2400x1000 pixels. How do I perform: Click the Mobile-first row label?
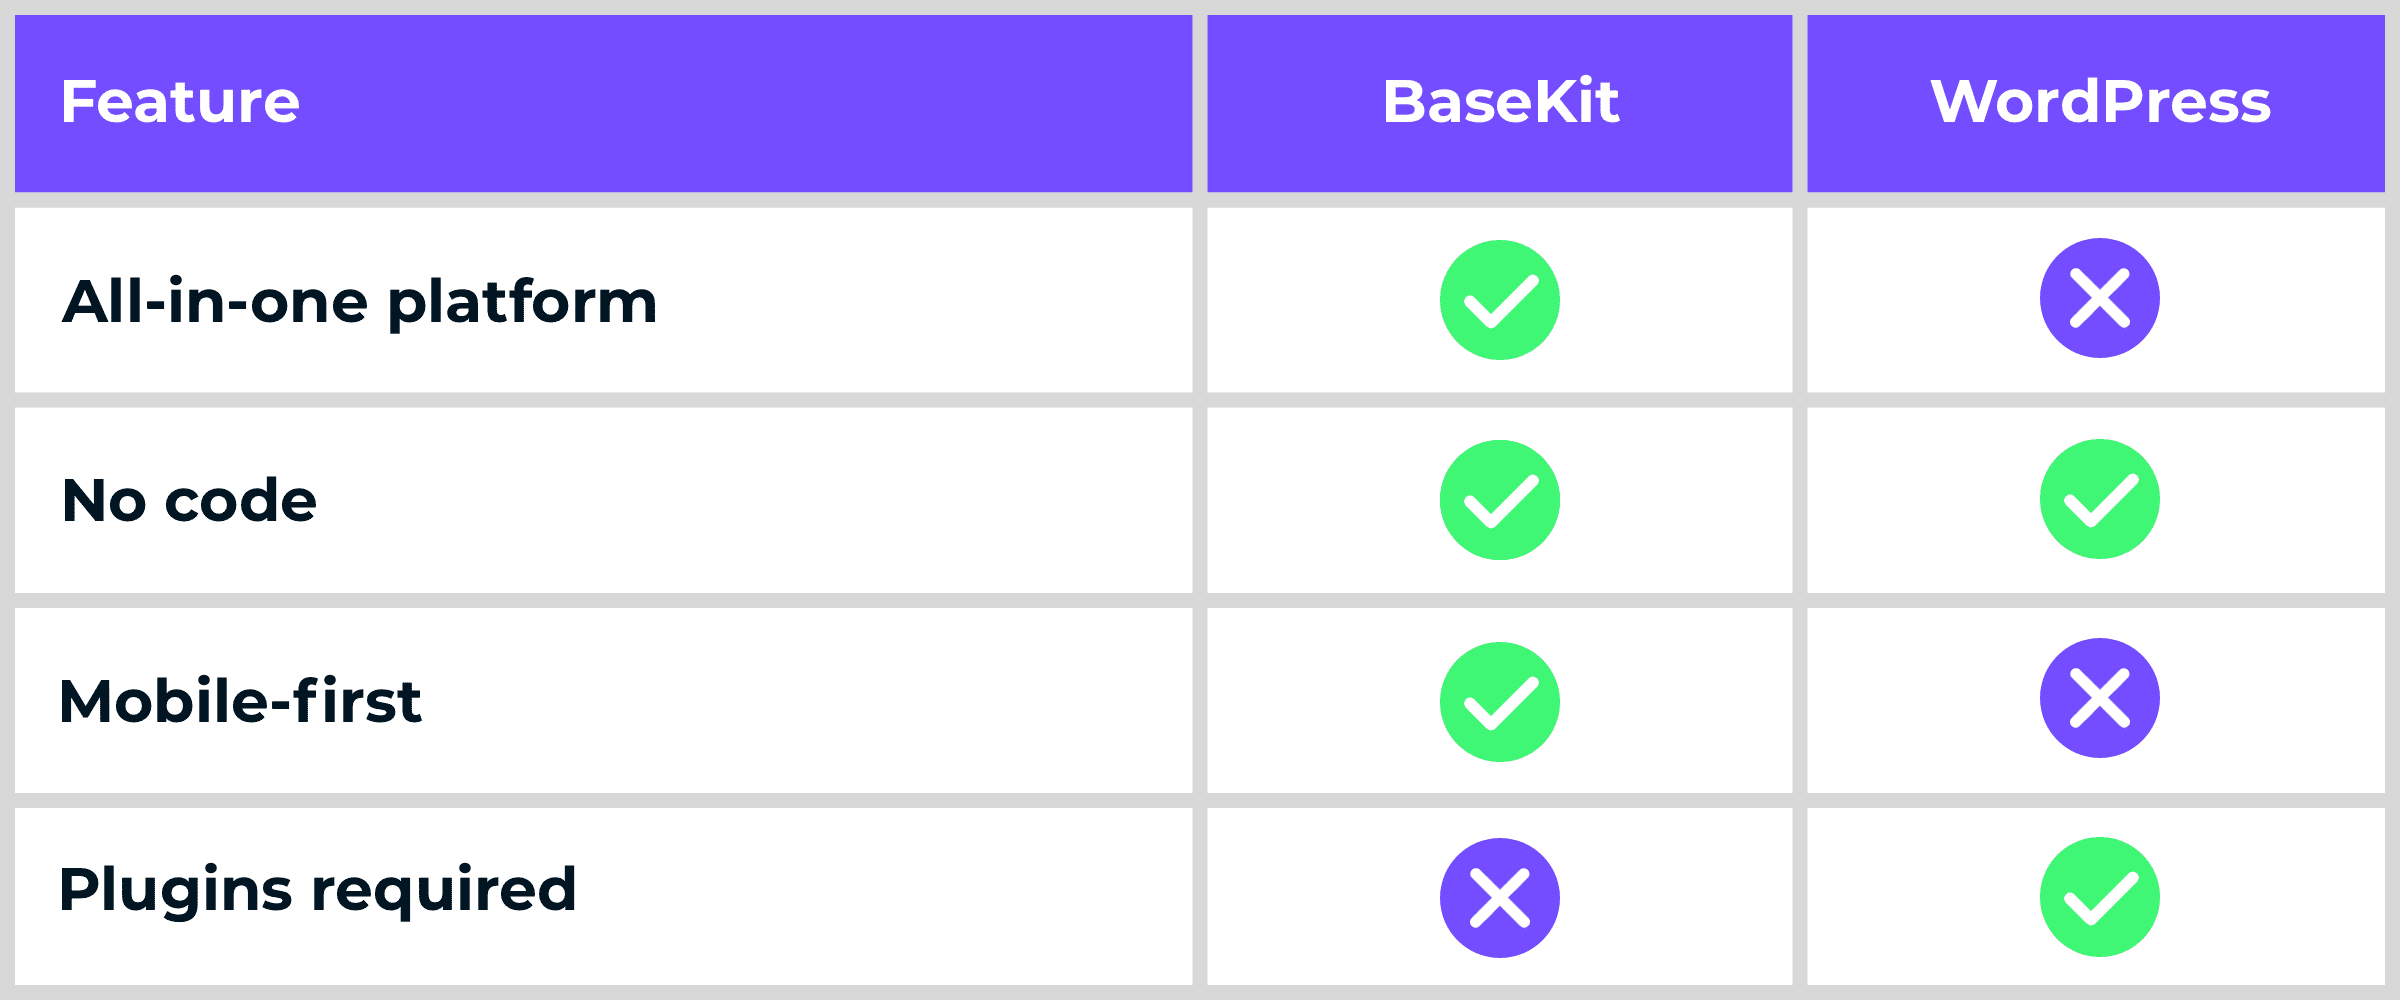pyautogui.click(x=241, y=701)
